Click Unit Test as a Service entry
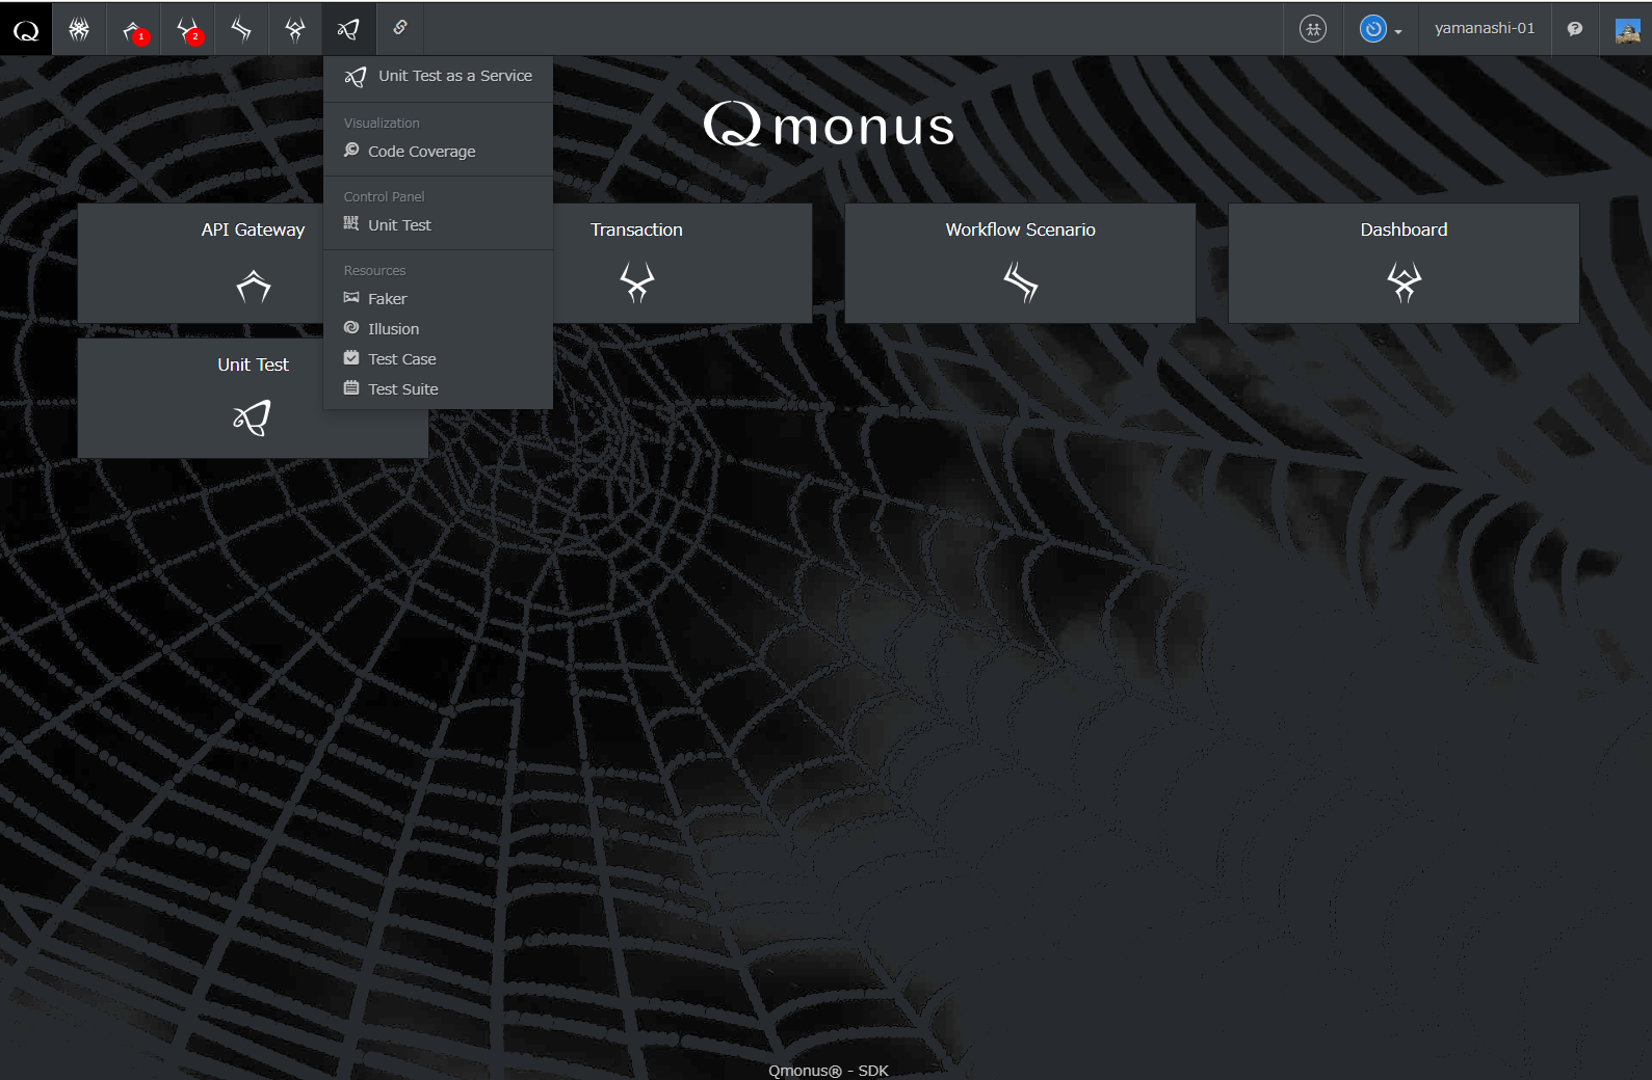1652x1080 pixels. (x=454, y=76)
